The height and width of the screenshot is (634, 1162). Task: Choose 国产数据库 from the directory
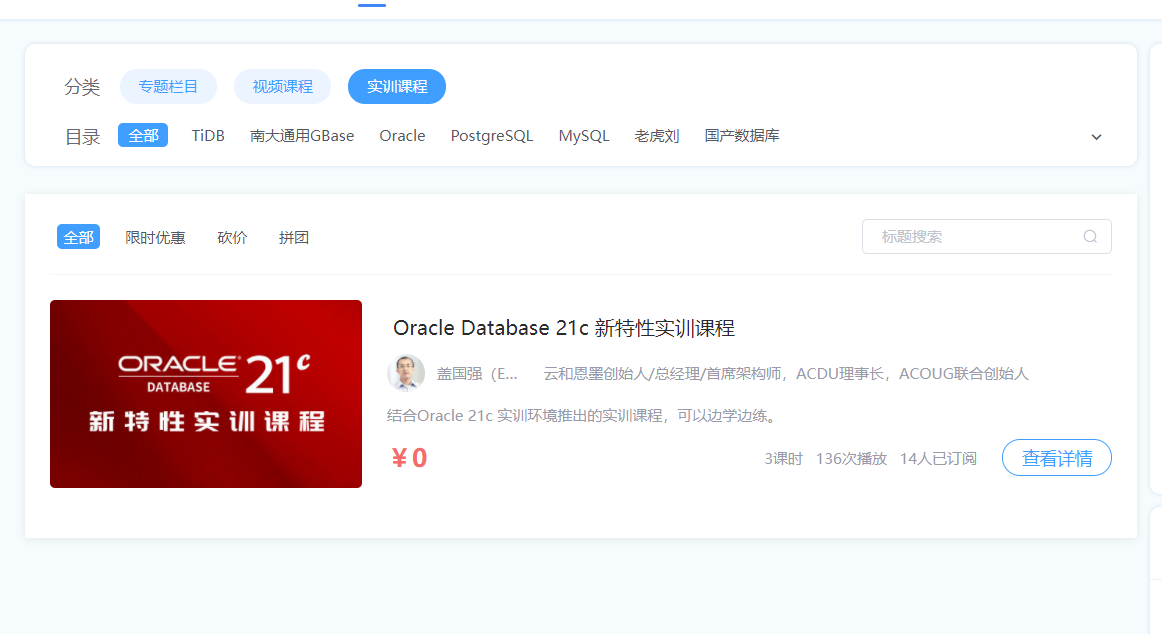tap(742, 135)
